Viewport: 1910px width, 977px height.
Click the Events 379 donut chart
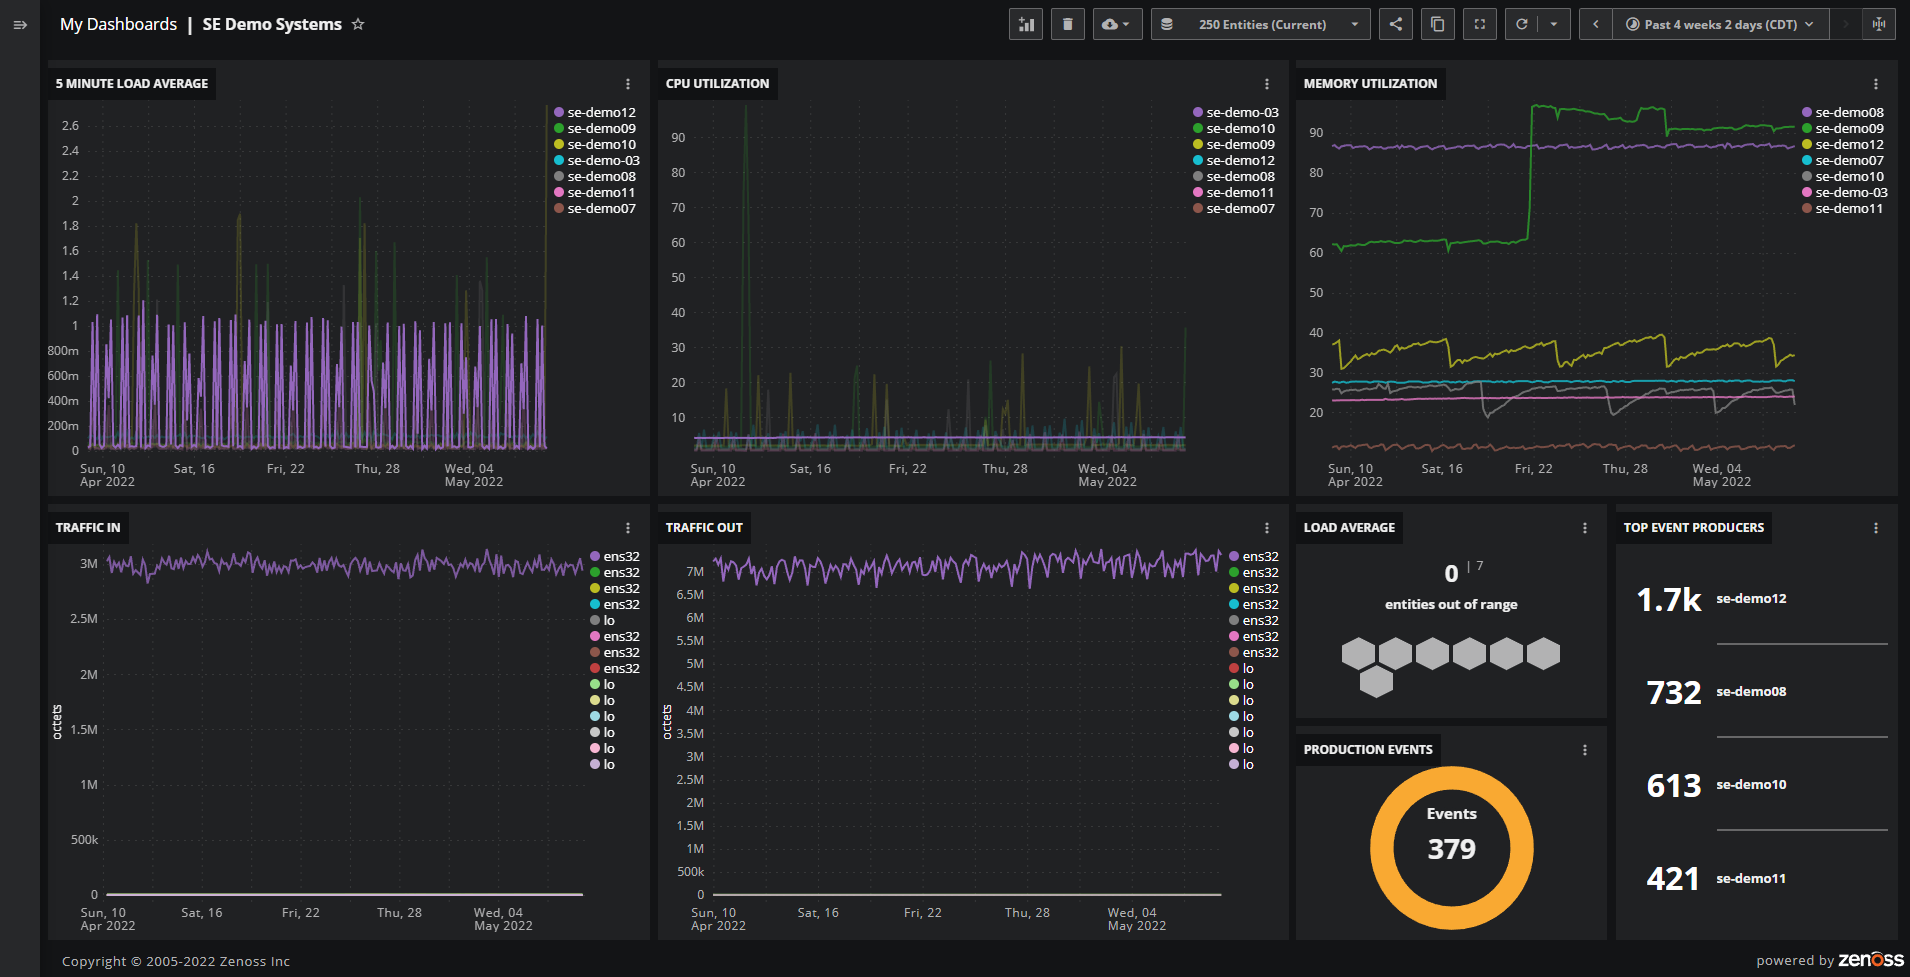(1450, 848)
